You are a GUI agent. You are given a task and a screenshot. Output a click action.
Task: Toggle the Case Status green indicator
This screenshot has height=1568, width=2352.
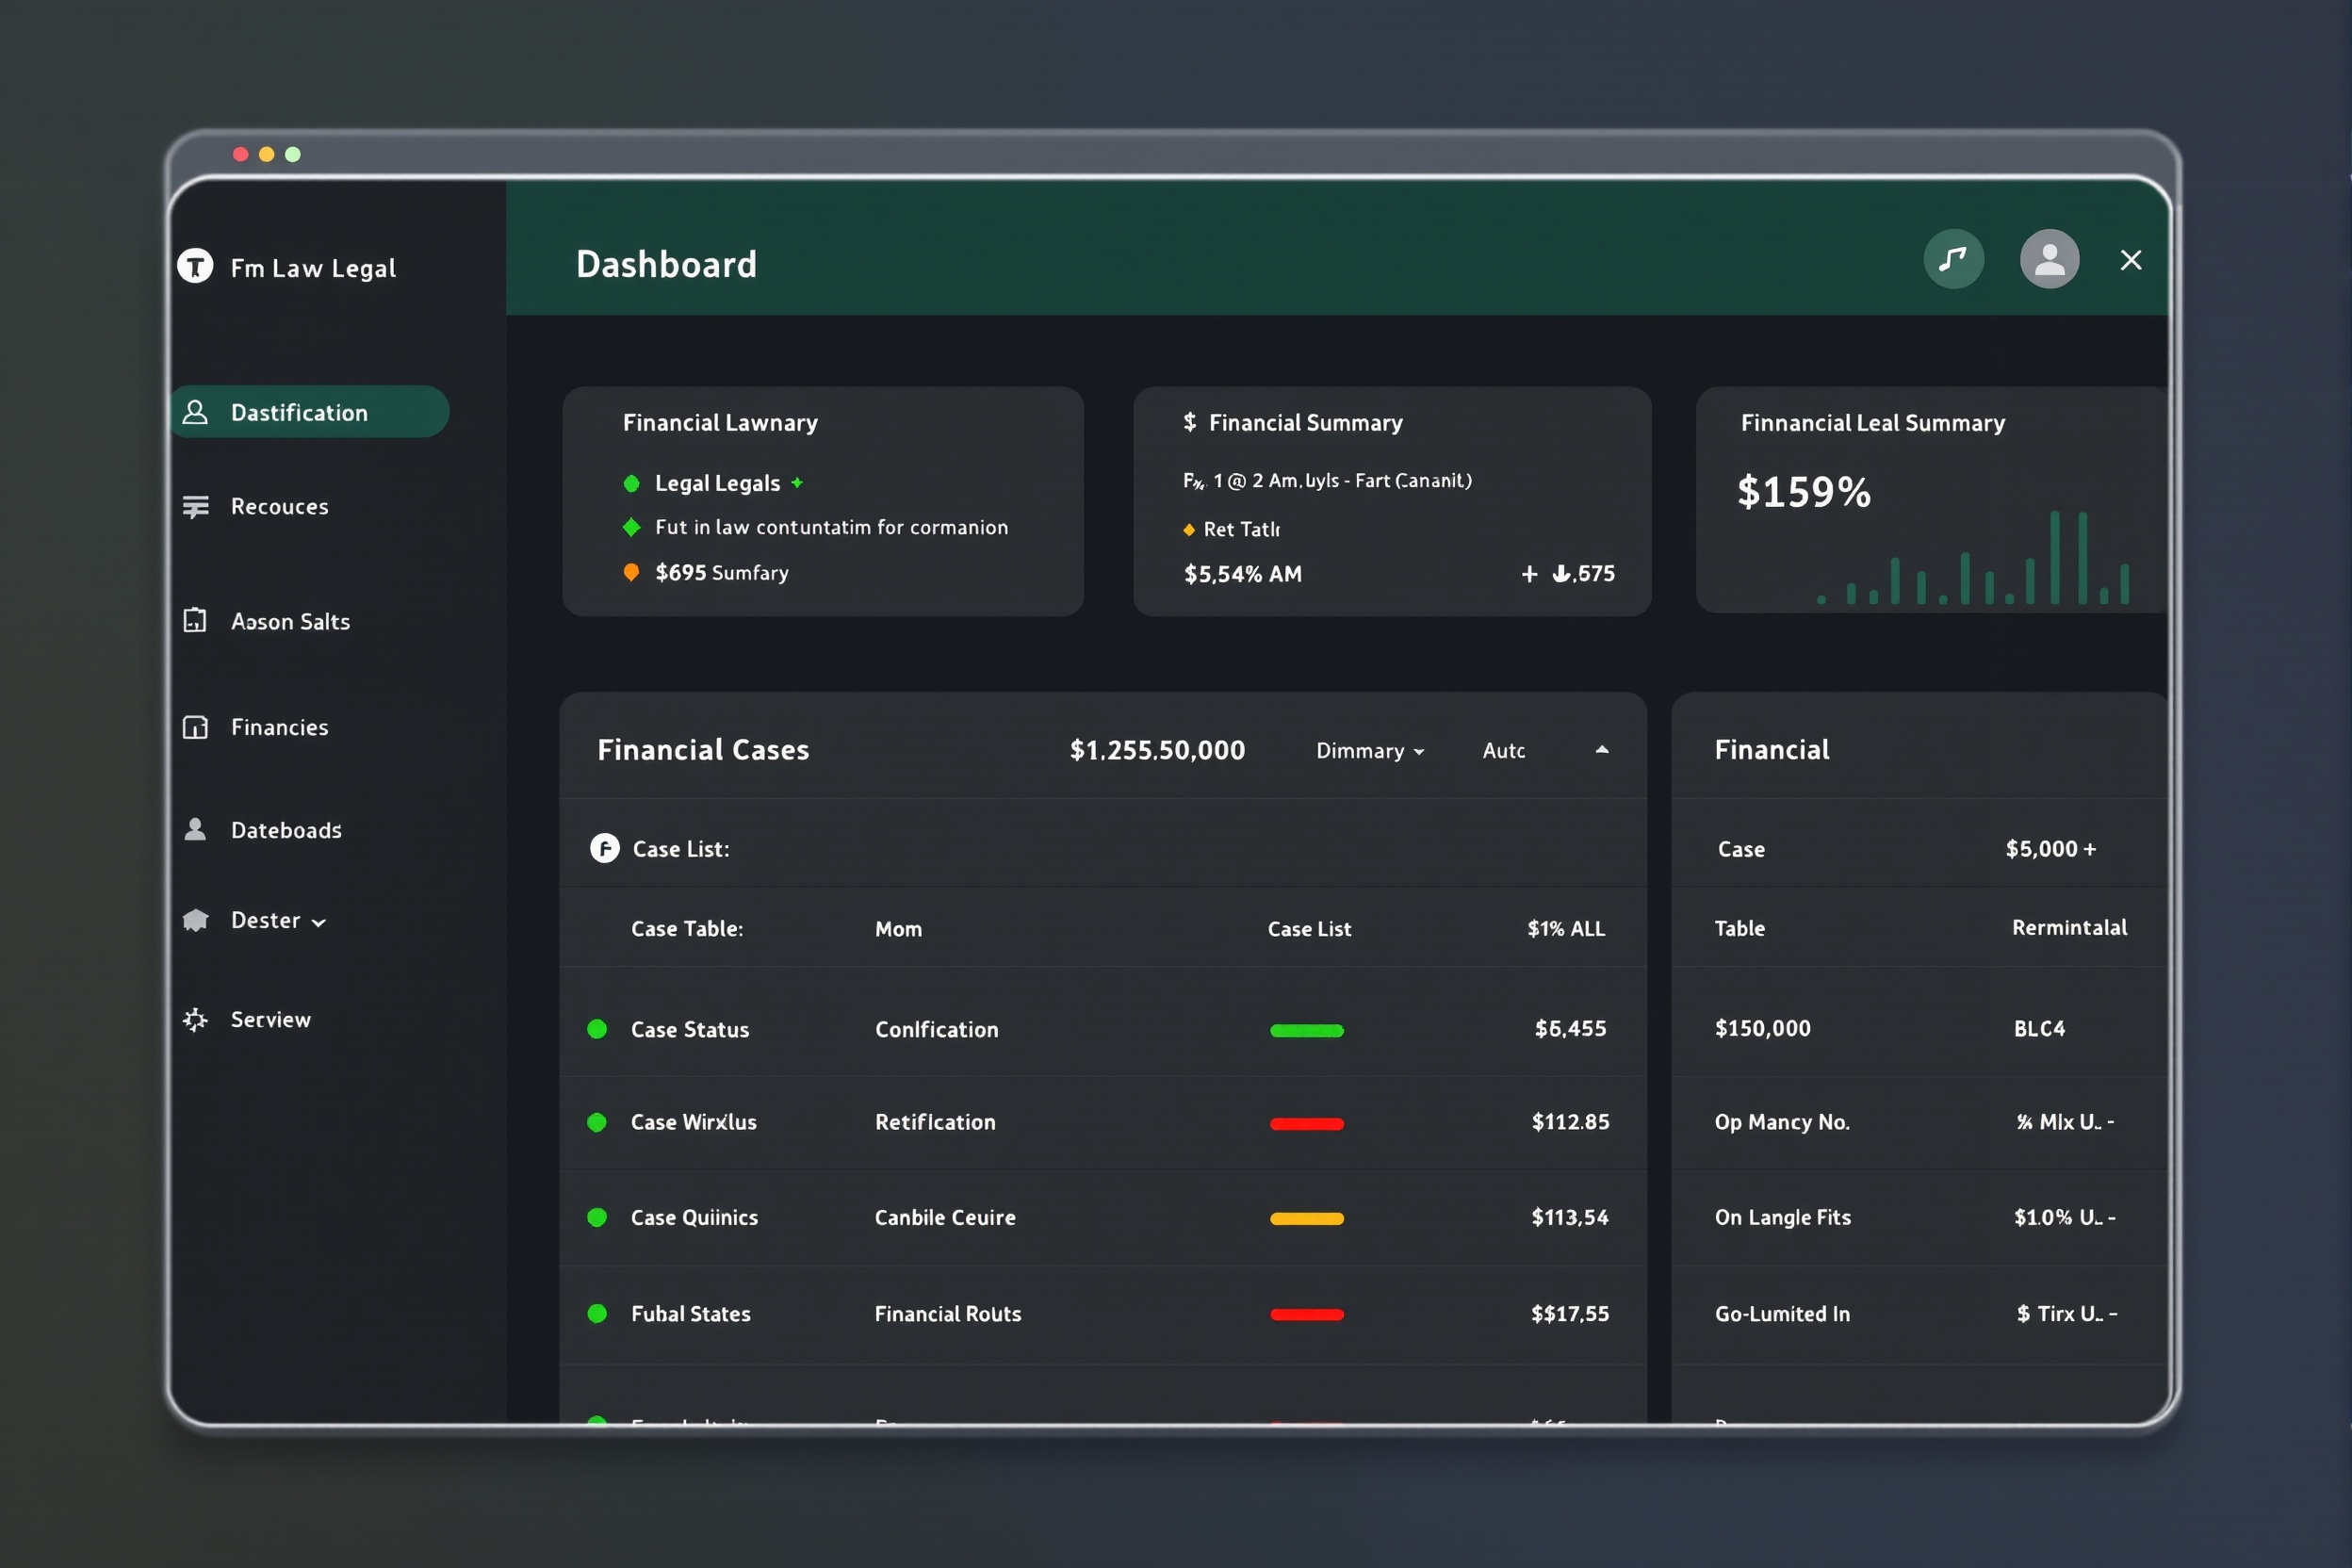point(597,1029)
